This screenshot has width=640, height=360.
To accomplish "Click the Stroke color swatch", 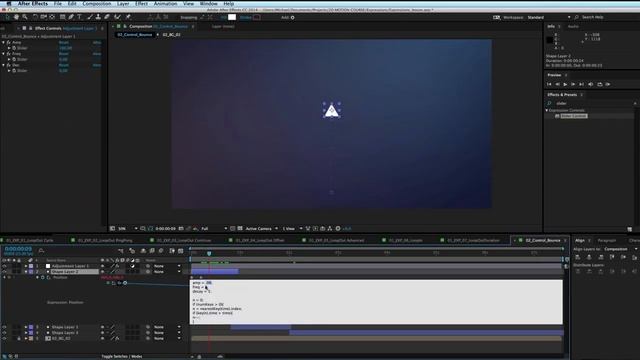I will pyautogui.click(x=257, y=18).
